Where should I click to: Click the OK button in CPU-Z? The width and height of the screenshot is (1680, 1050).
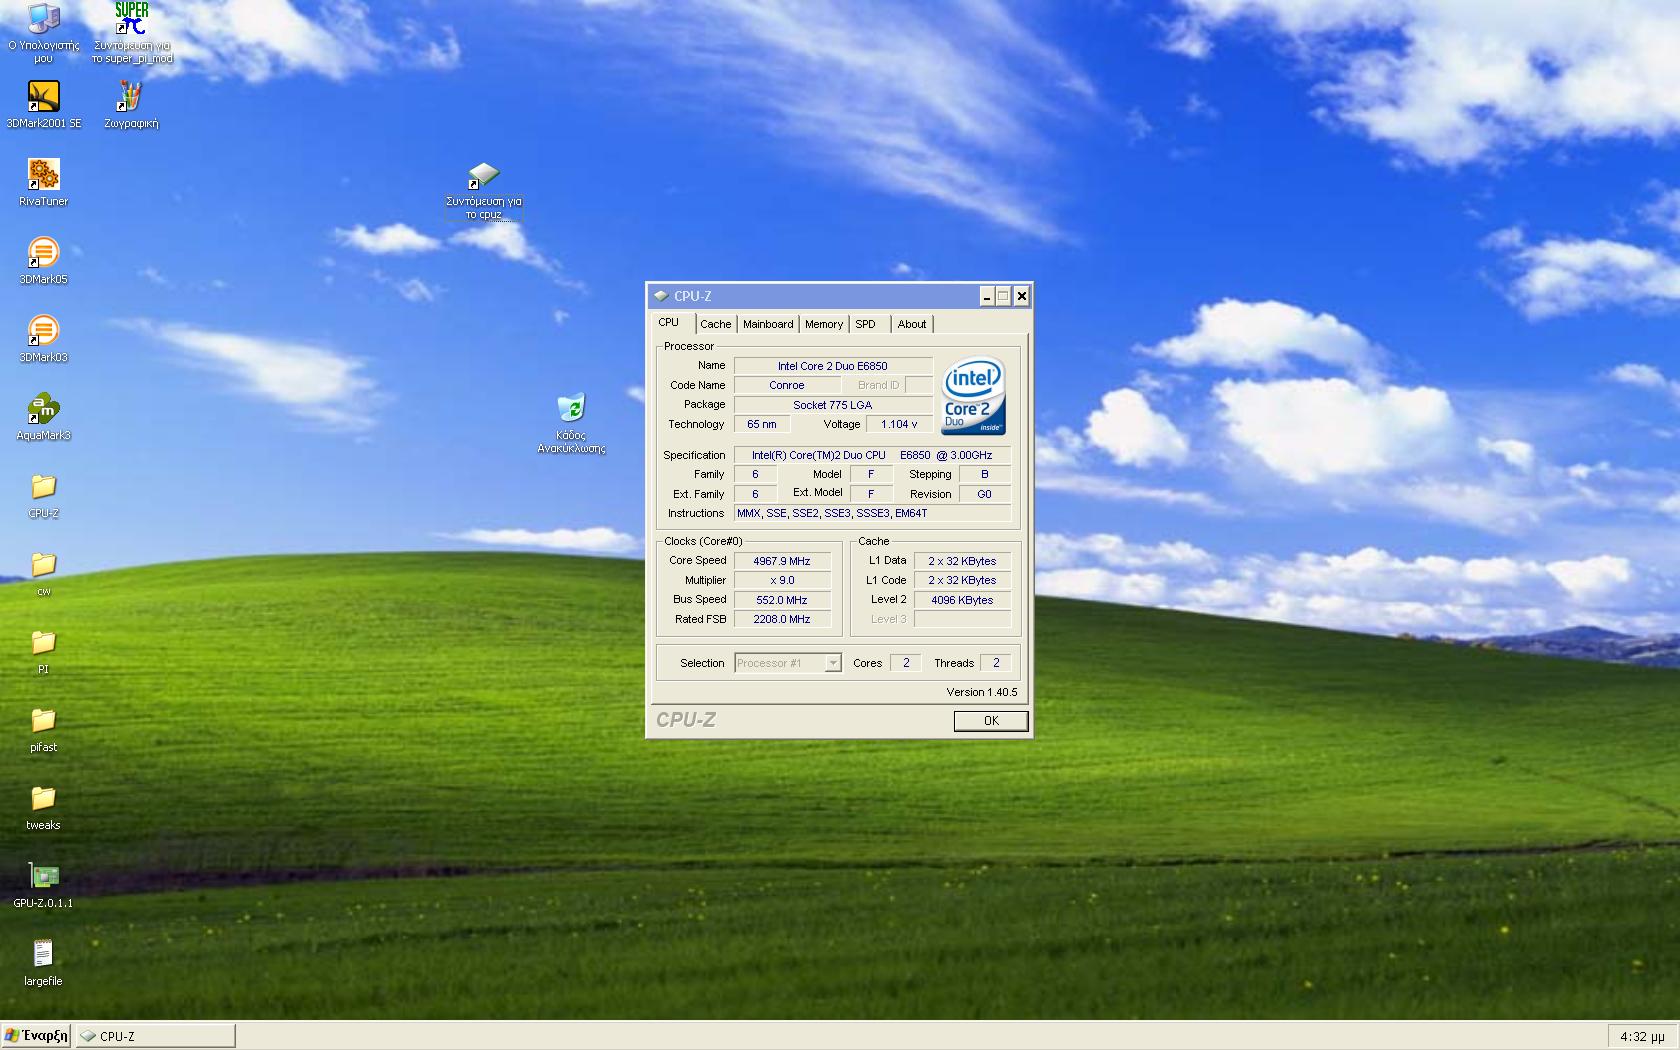[x=991, y=721]
